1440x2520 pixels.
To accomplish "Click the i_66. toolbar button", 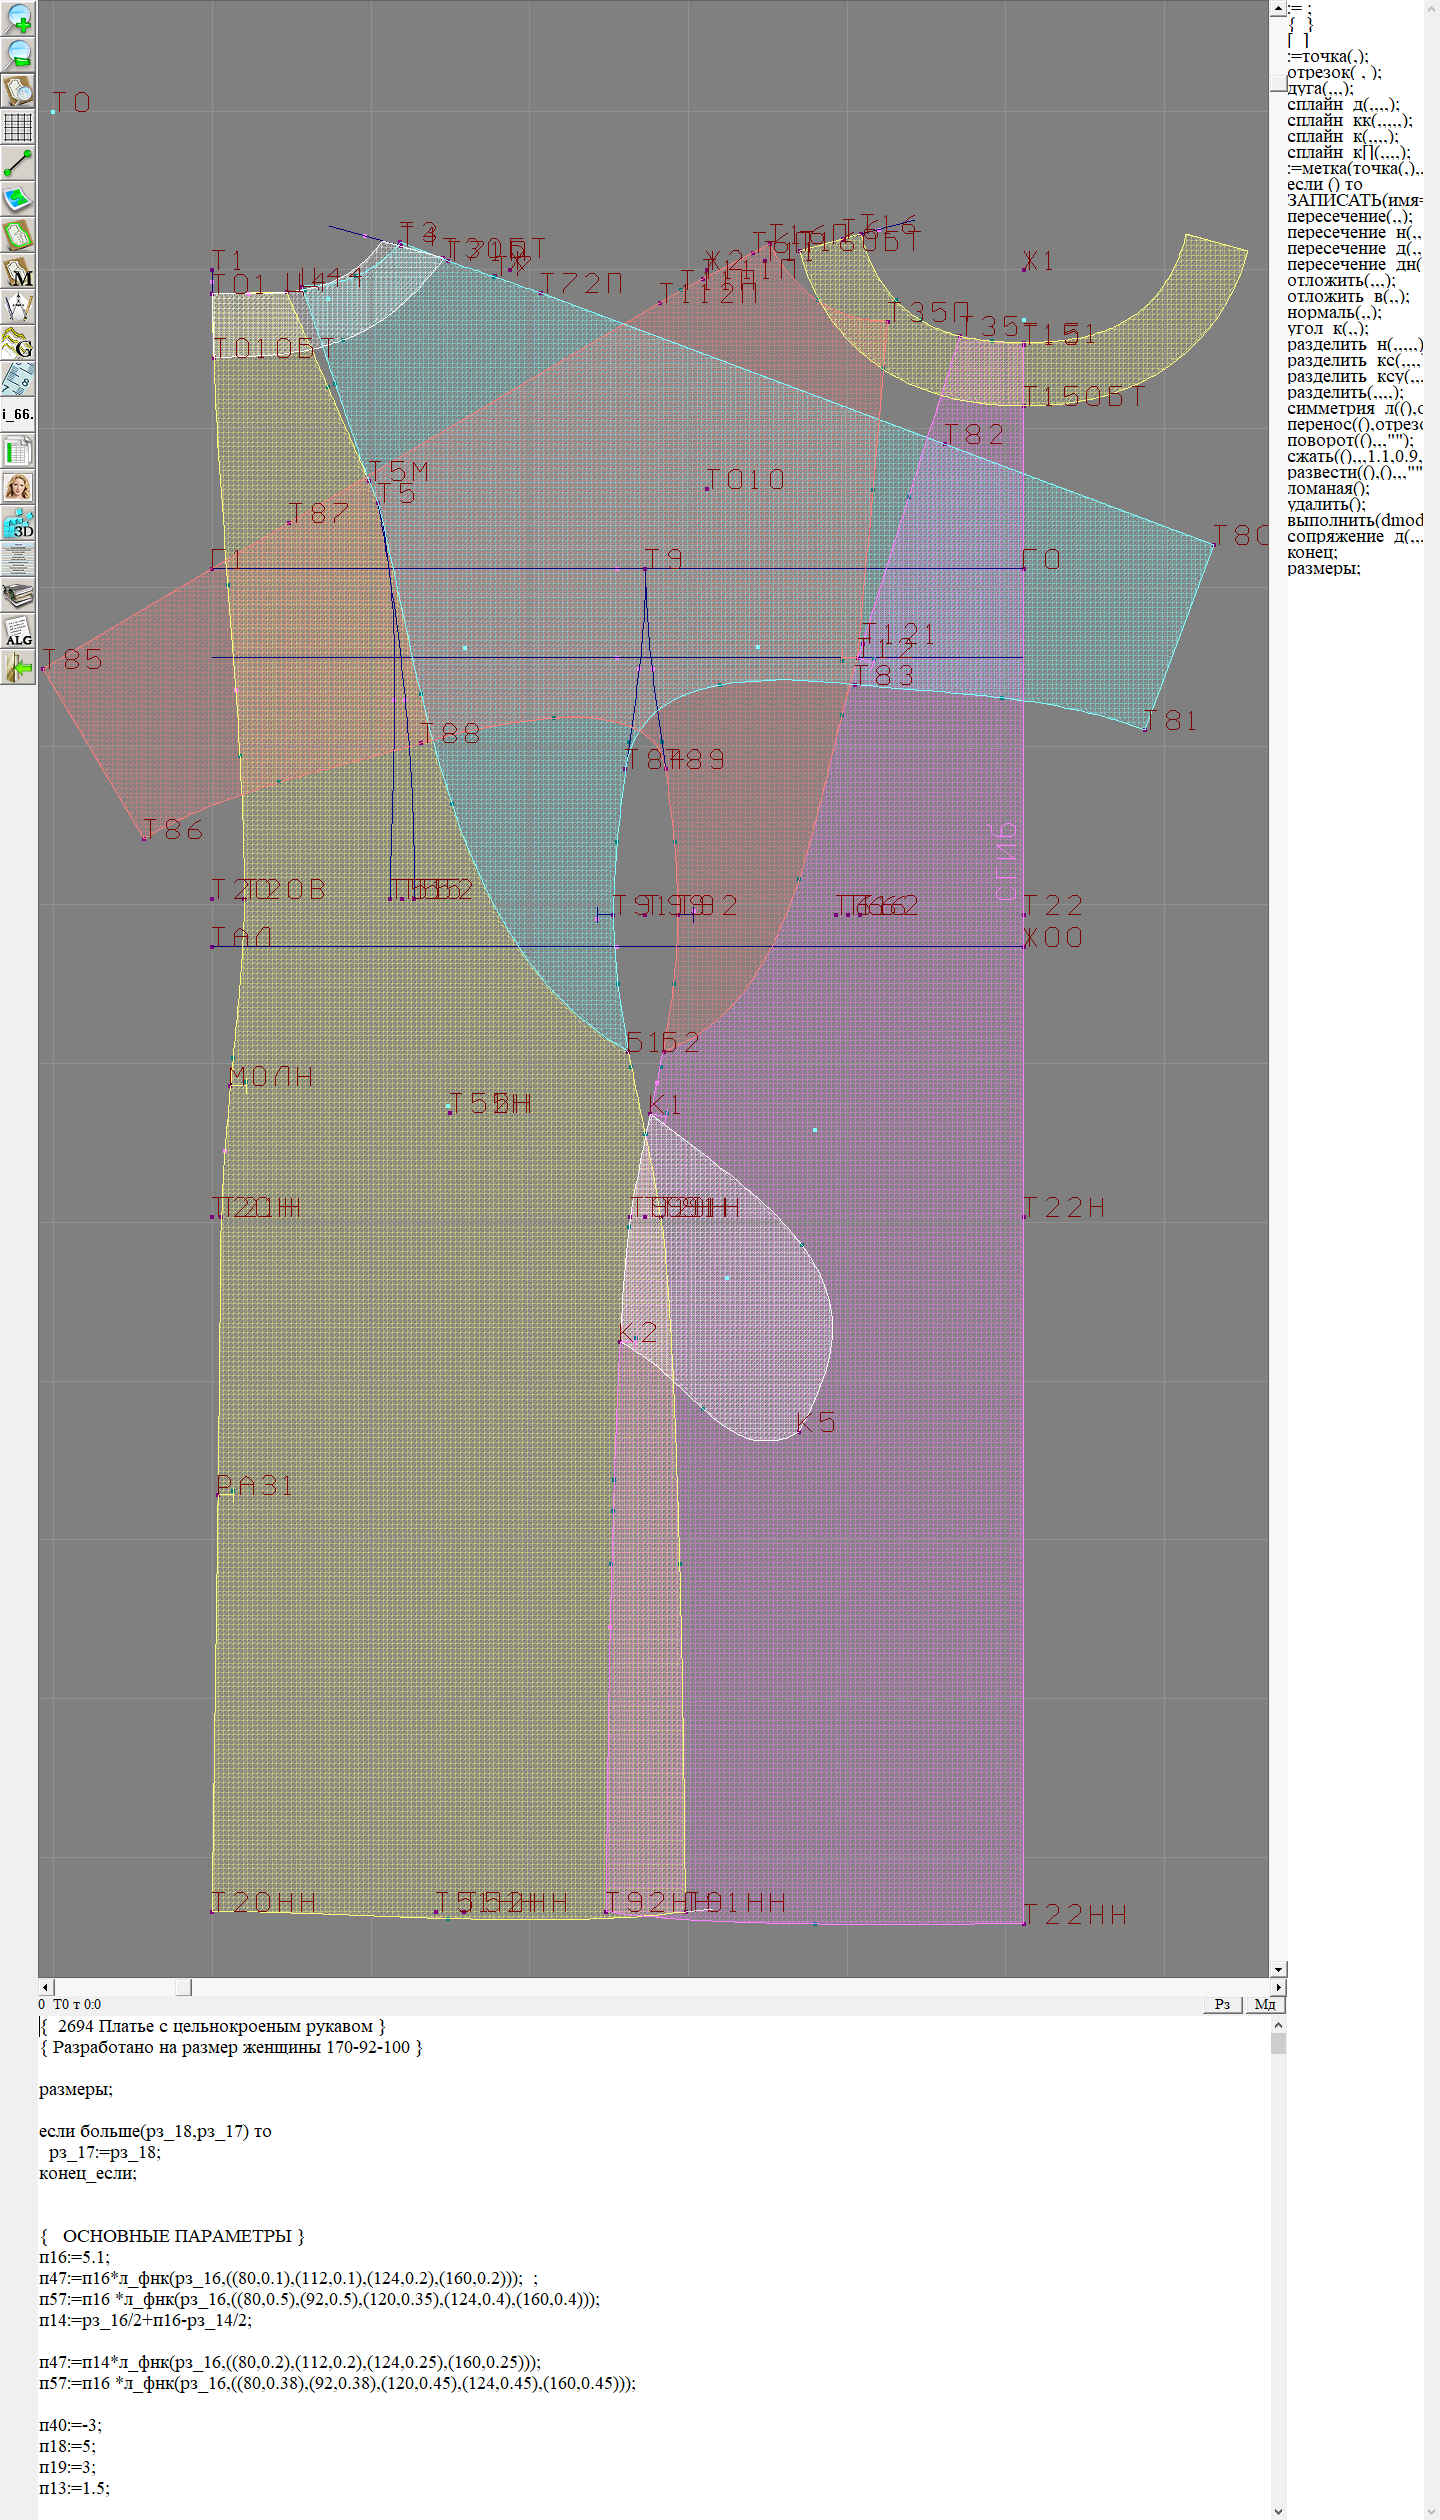I will [x=18, y=414].
